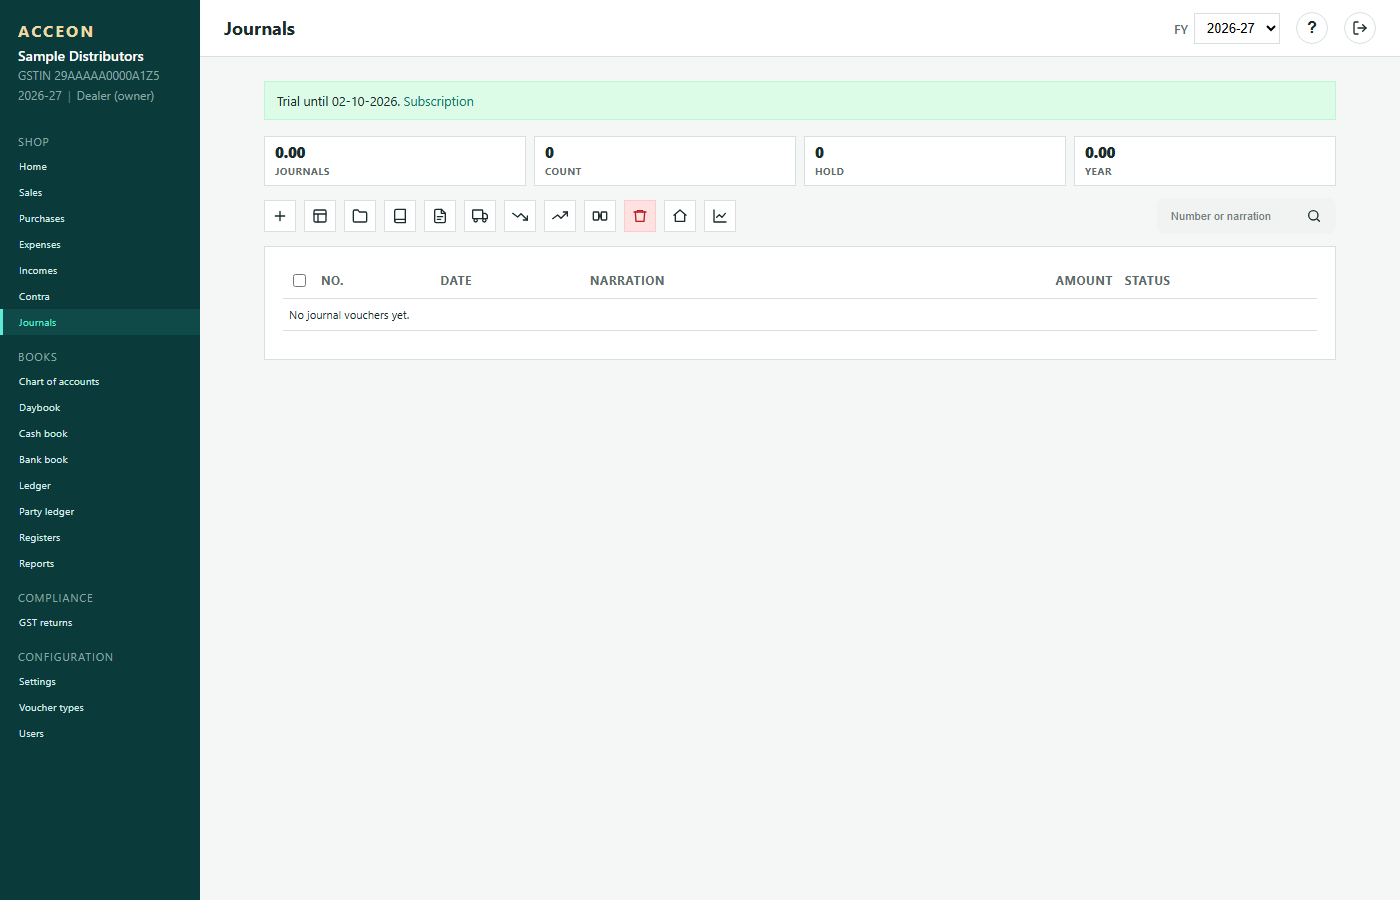Screen dimensions: 1400x900
Task: Open Purchases in the sidebar
Action: click(100, 219)
